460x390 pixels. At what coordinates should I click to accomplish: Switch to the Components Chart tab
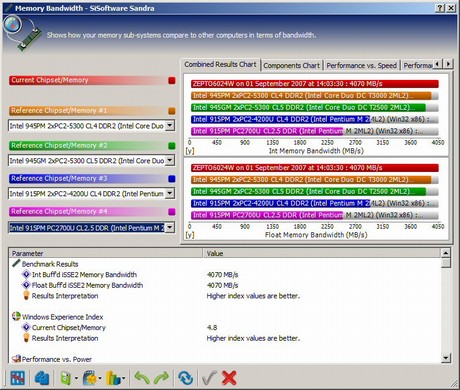[x=292, y=65]
